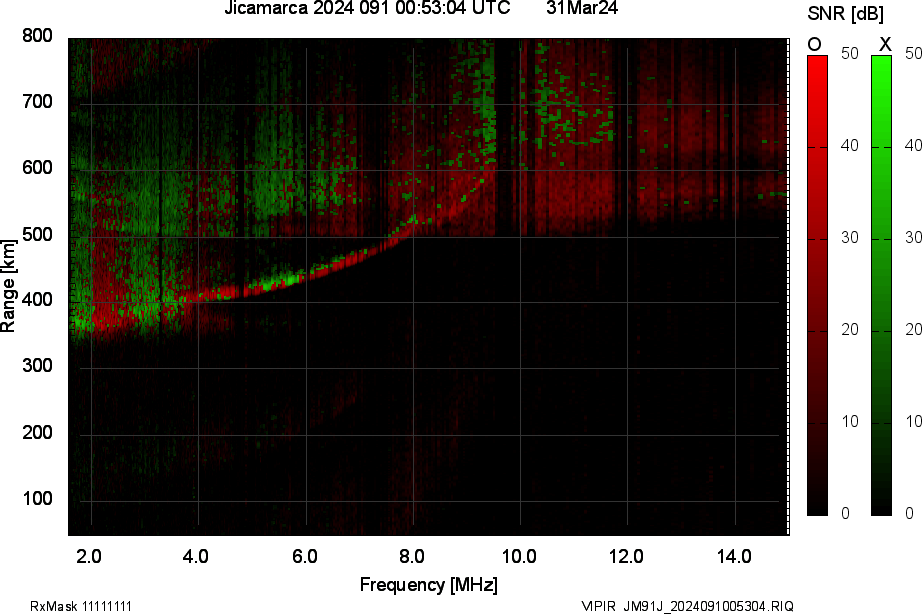Click the green X-mode SNR colorbar

[881, 285]
